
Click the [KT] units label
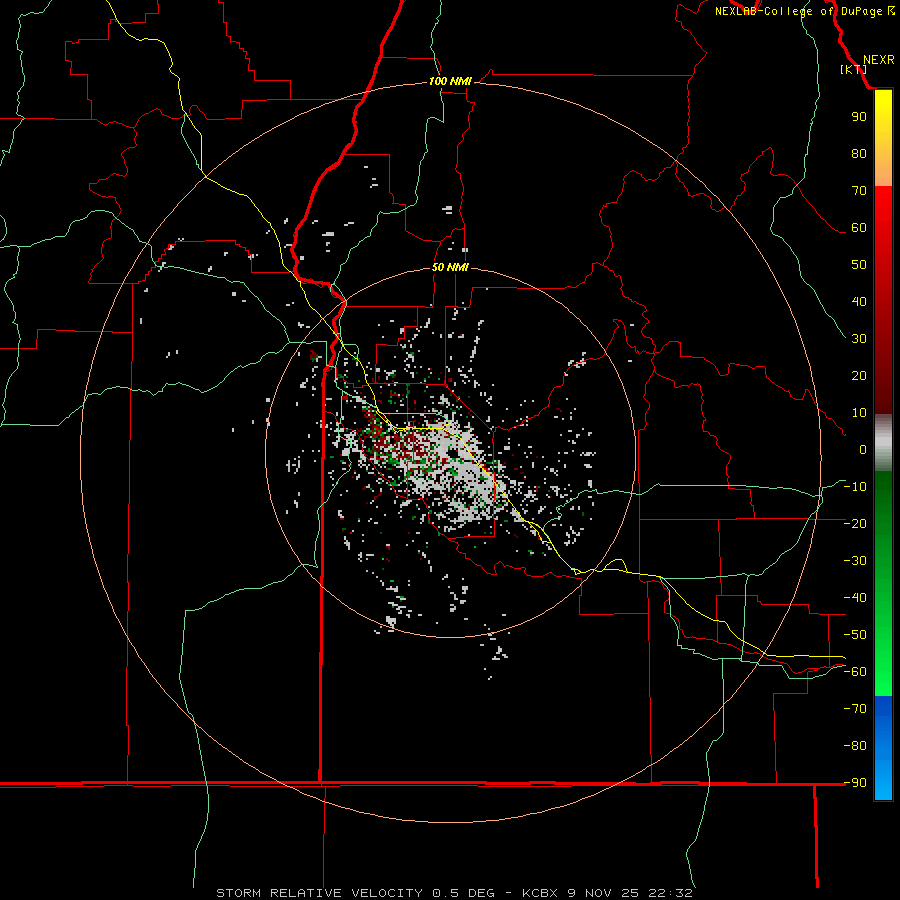pos(854,69)
